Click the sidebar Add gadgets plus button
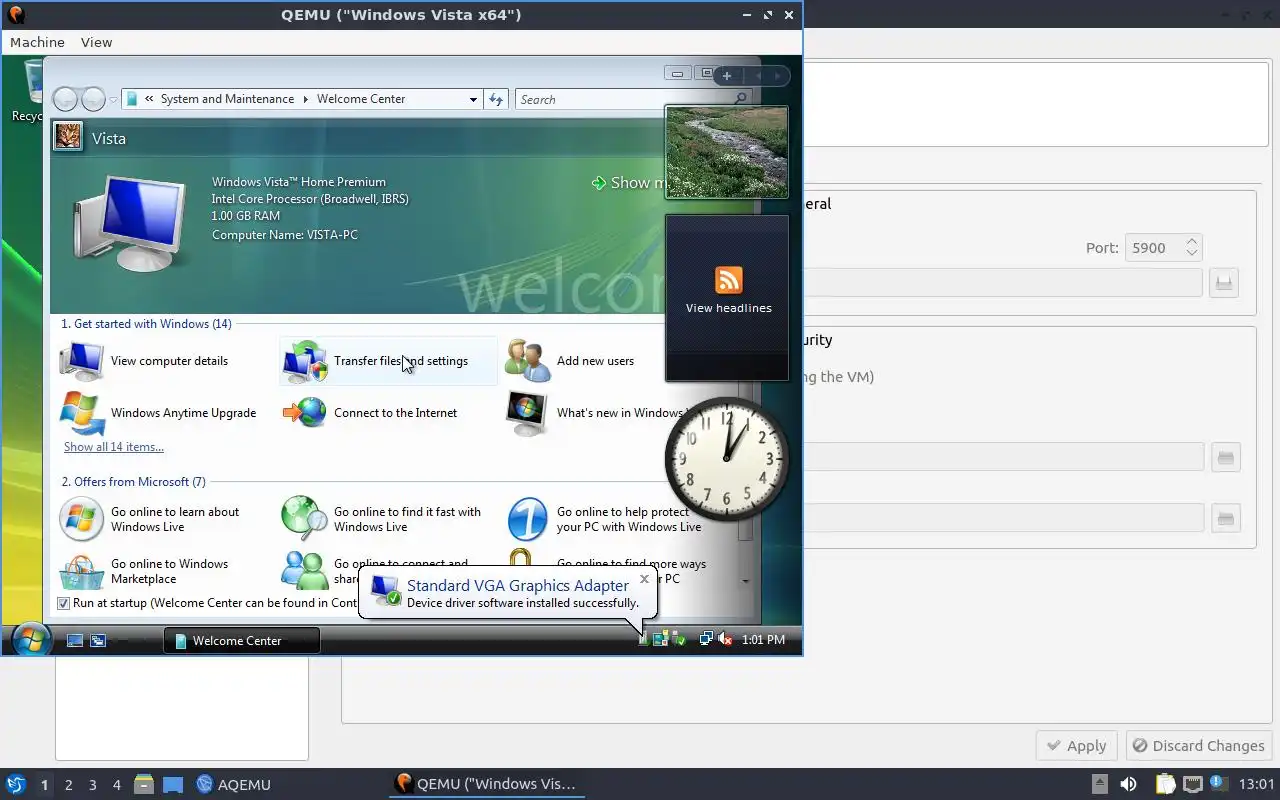 727,76
